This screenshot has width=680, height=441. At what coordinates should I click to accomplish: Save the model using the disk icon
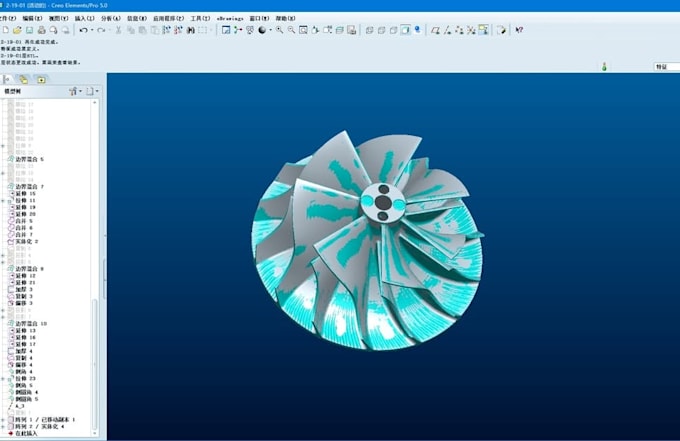[x=29, y=30]
